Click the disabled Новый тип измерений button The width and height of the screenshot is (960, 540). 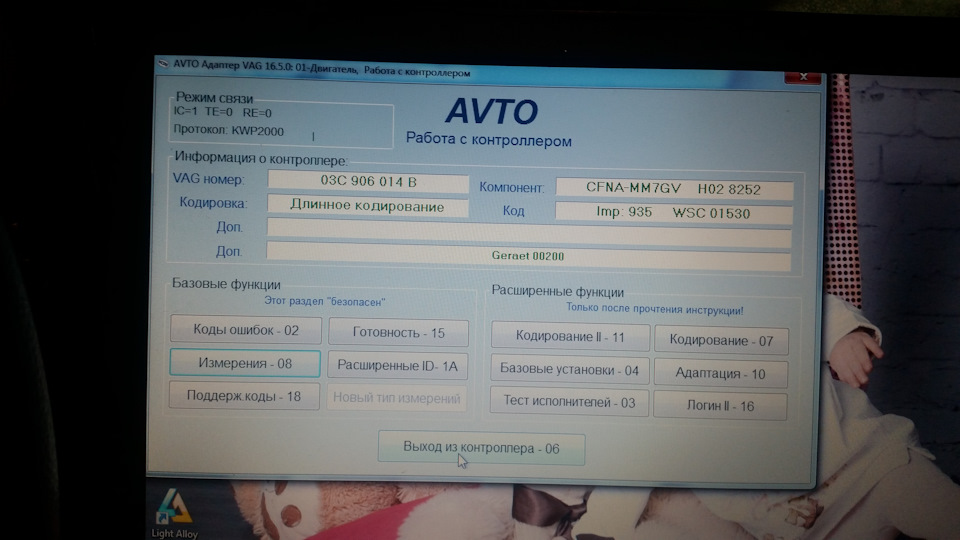pos(397,399)
